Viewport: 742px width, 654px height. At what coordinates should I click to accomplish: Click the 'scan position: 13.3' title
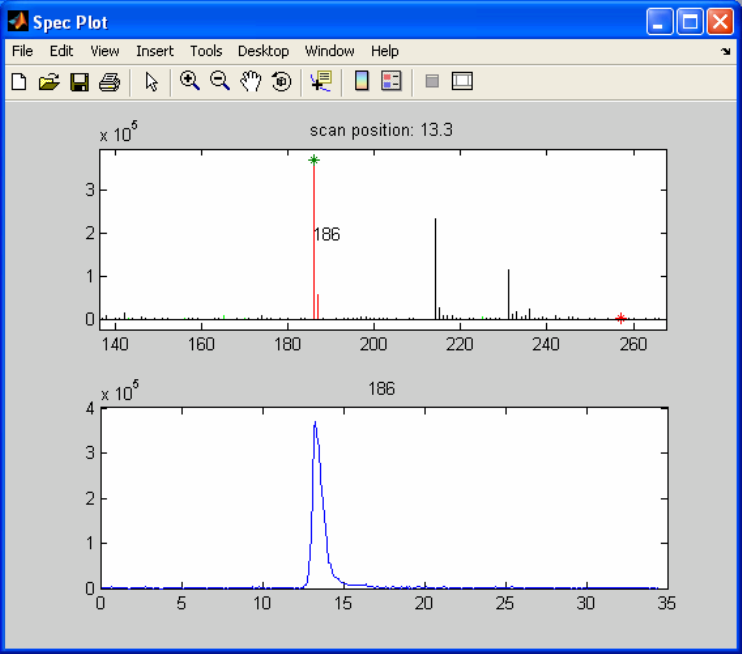point(381,130)
